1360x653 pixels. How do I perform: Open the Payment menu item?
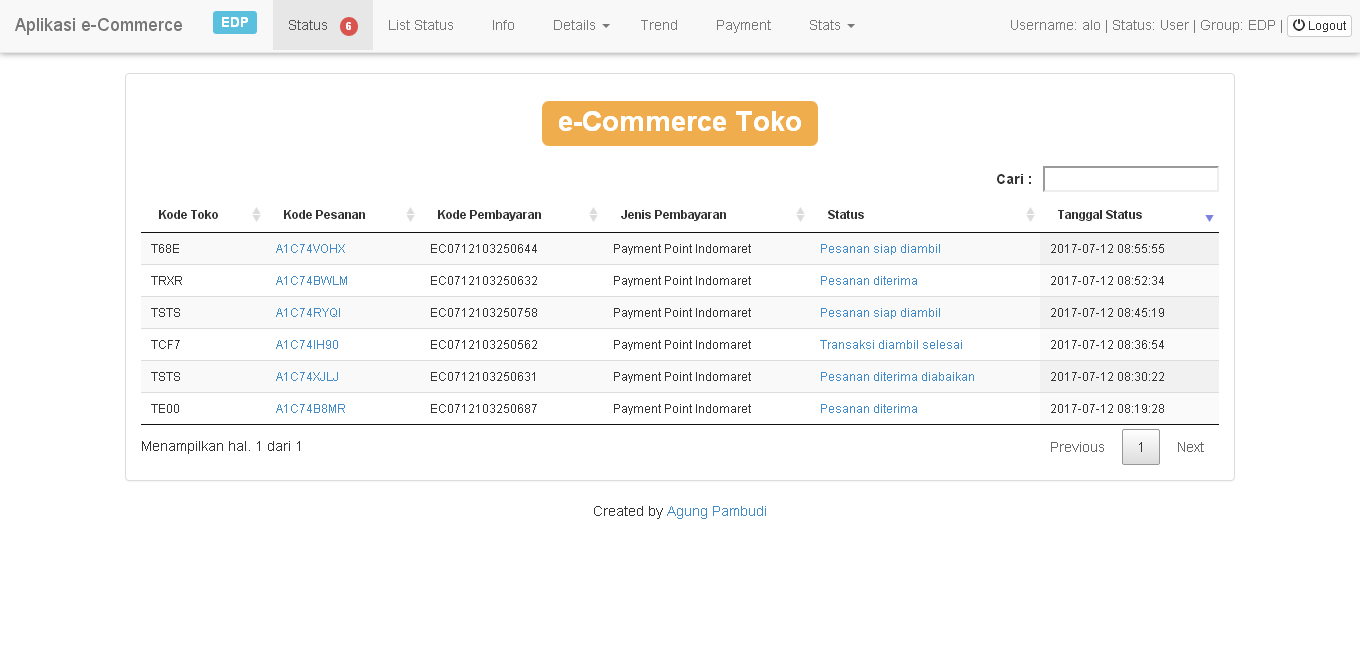click(x=743, y=25)
